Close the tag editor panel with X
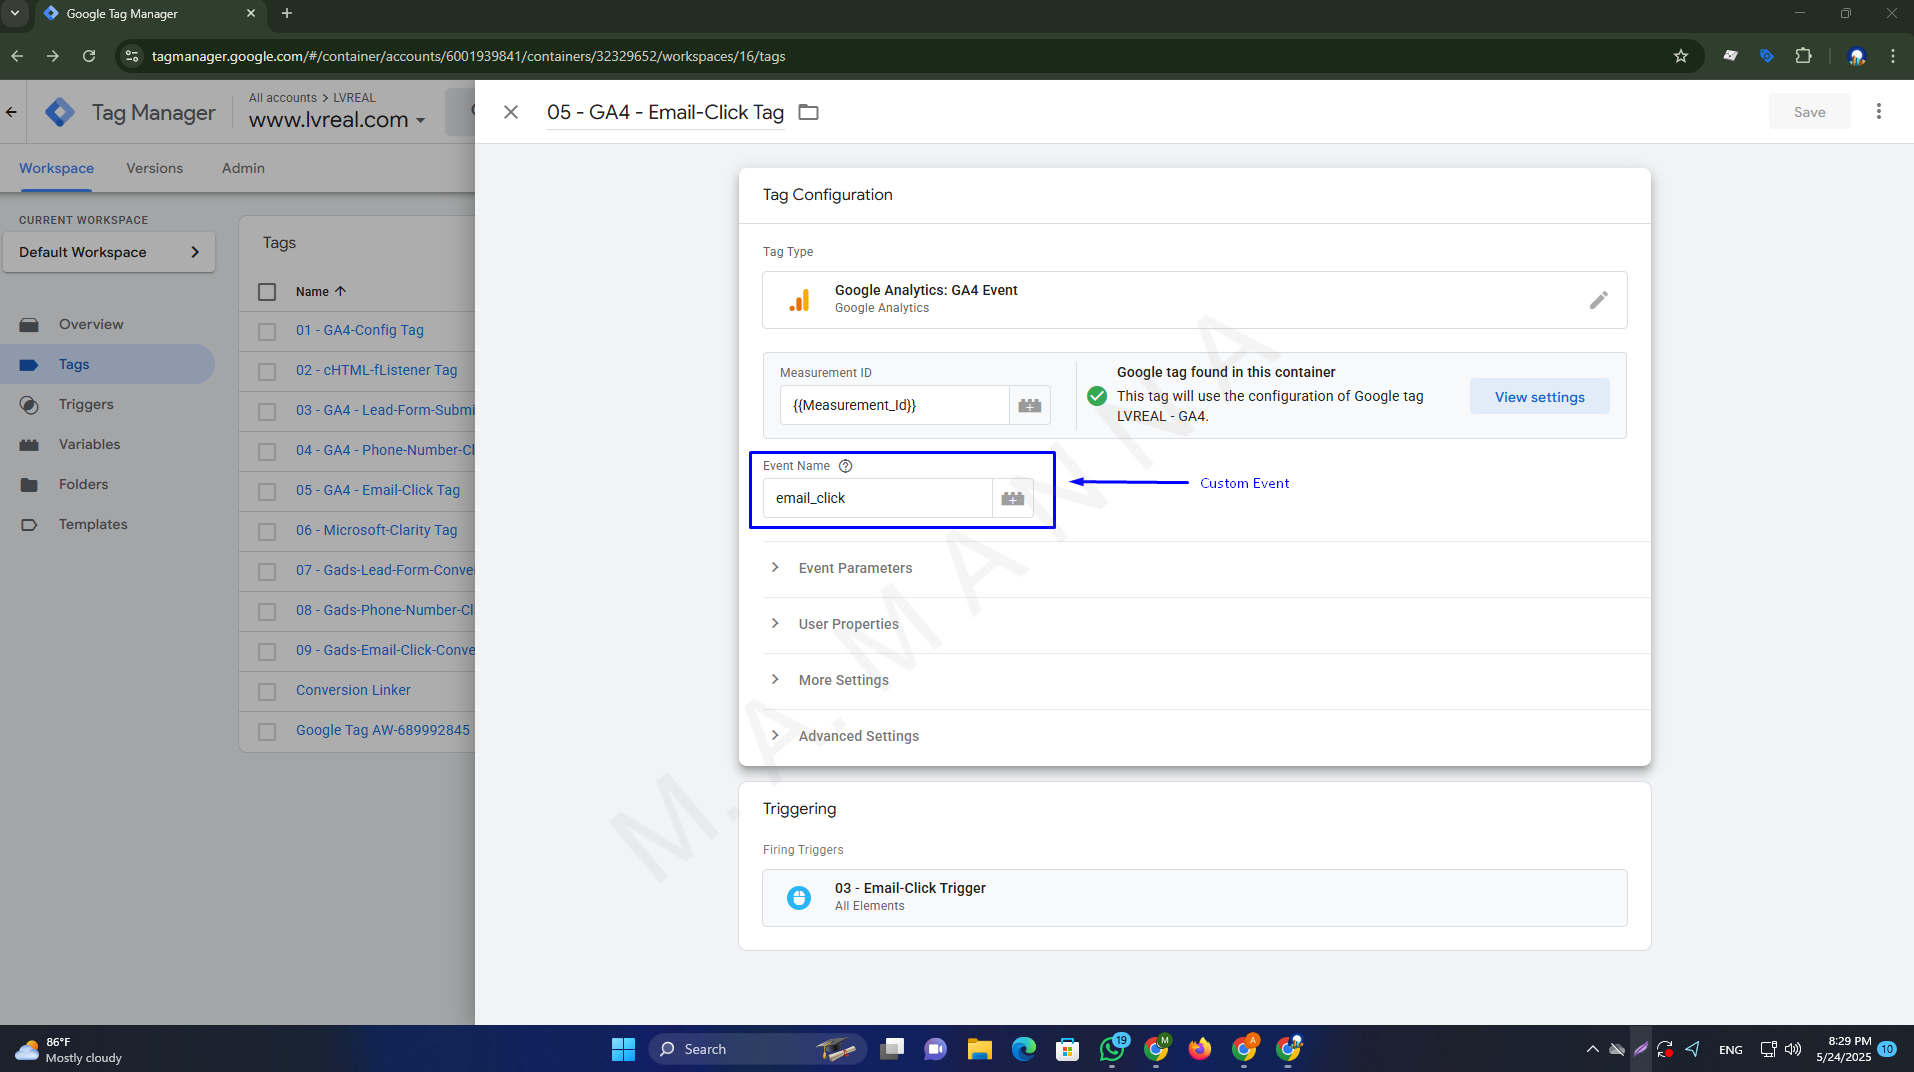The image size is (1914, 1072). coord(510,112)
